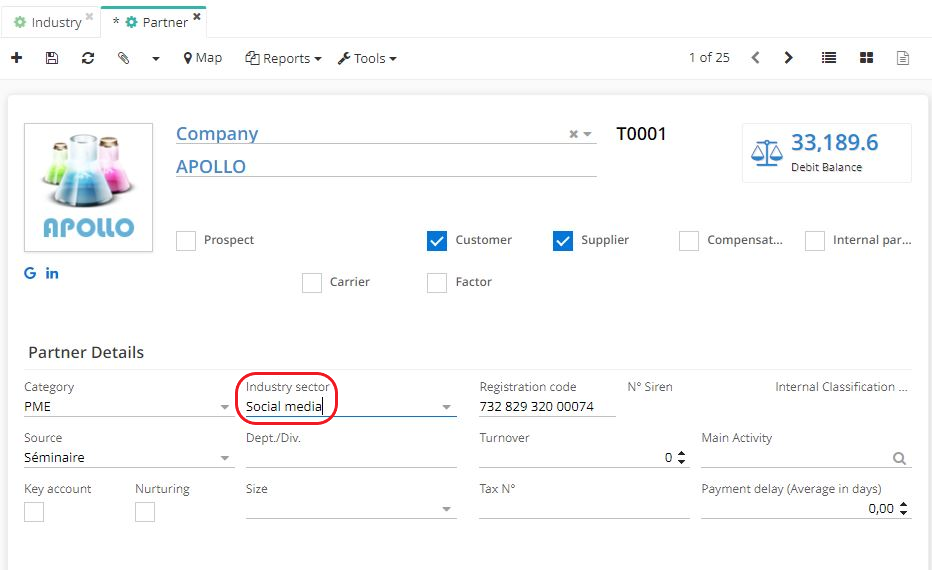Open attachments with the paperclip icon
This screenshot has width=932, height=570.
(124, 58)
